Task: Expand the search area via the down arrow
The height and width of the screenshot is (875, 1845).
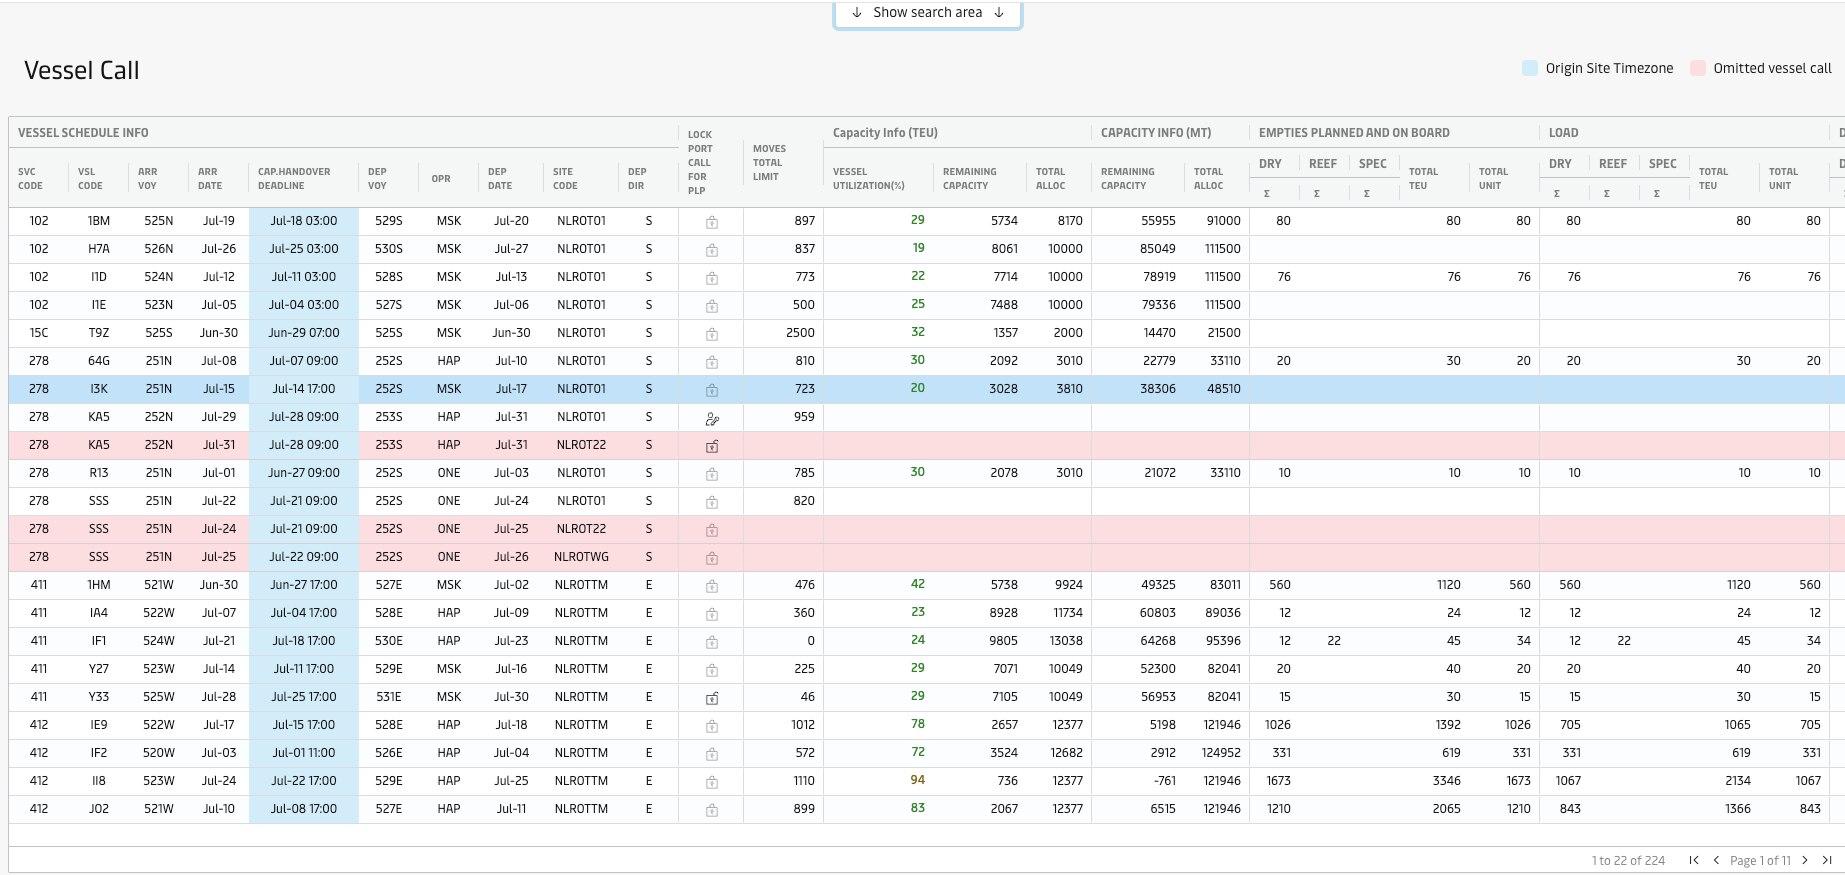Action: (x=857, y=13)
